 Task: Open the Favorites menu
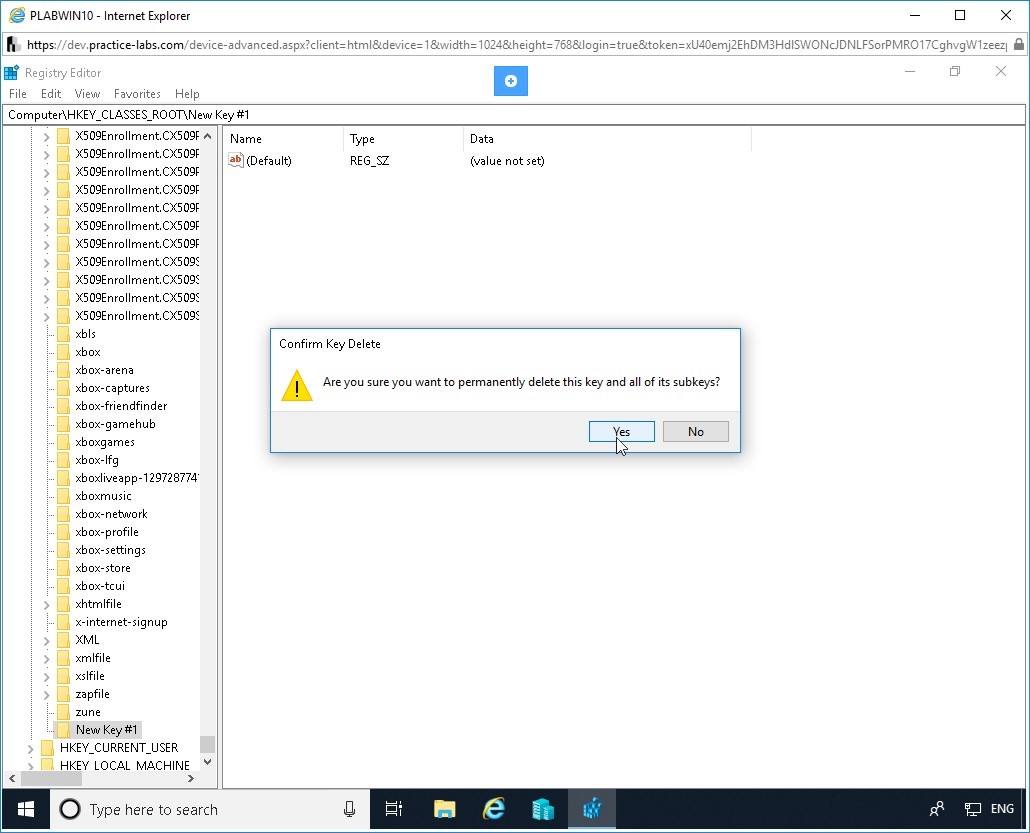[137, 94]
